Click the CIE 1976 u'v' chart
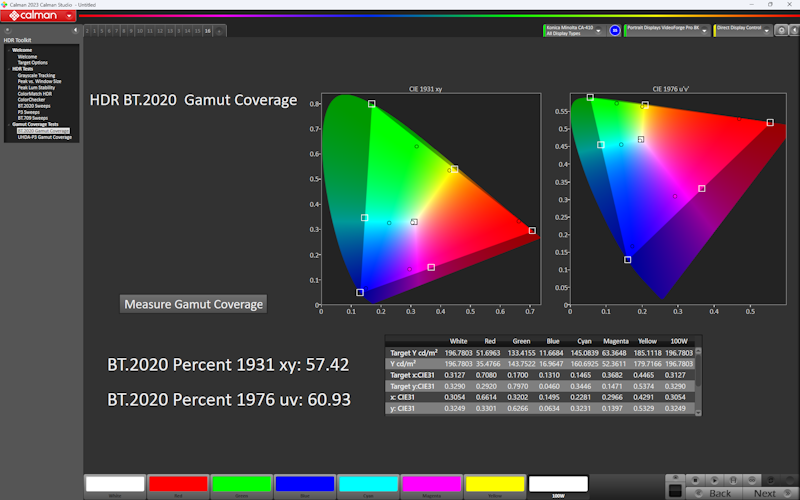 tap(678, 199)
